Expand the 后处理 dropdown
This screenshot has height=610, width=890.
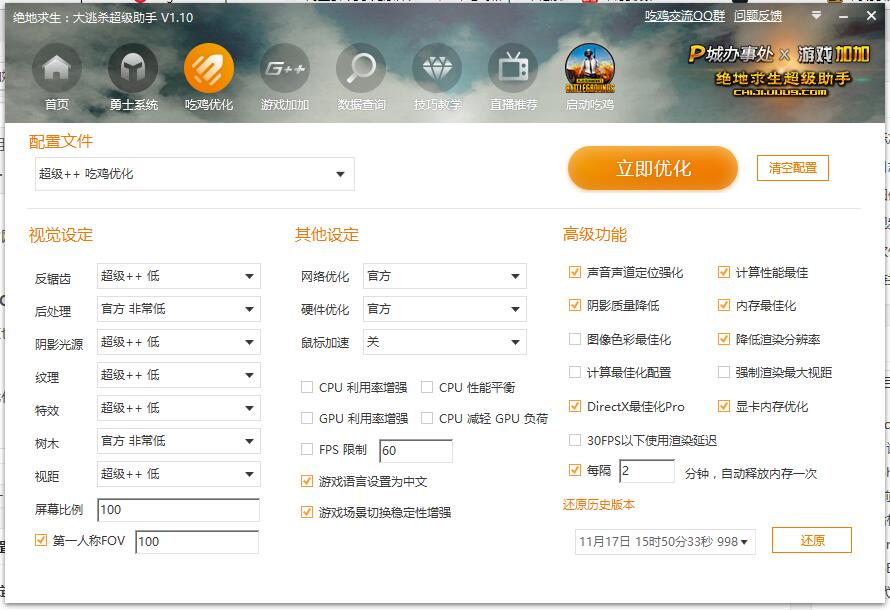pos(179,309)
